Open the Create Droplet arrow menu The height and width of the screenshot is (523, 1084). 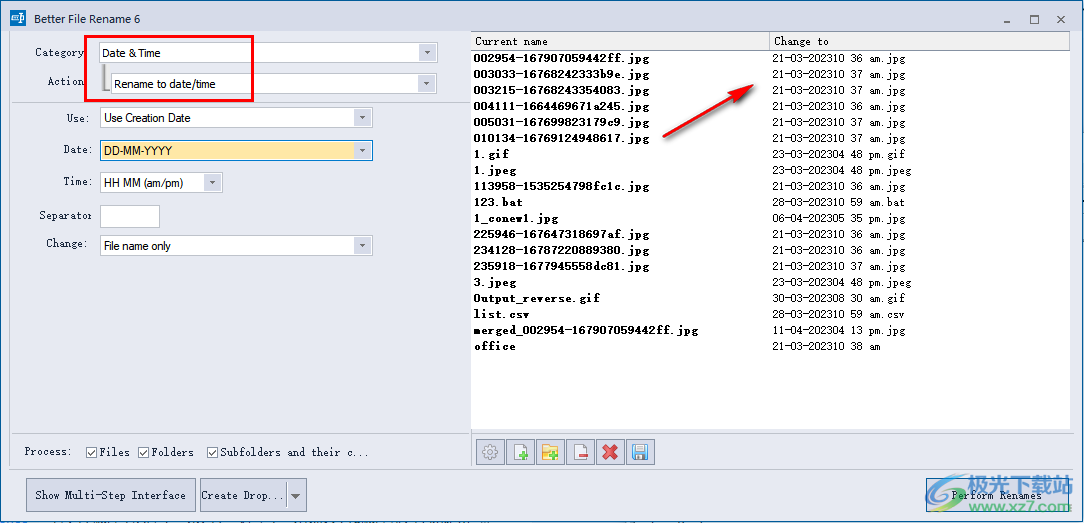pyautogui.click(x=296, y=495)
